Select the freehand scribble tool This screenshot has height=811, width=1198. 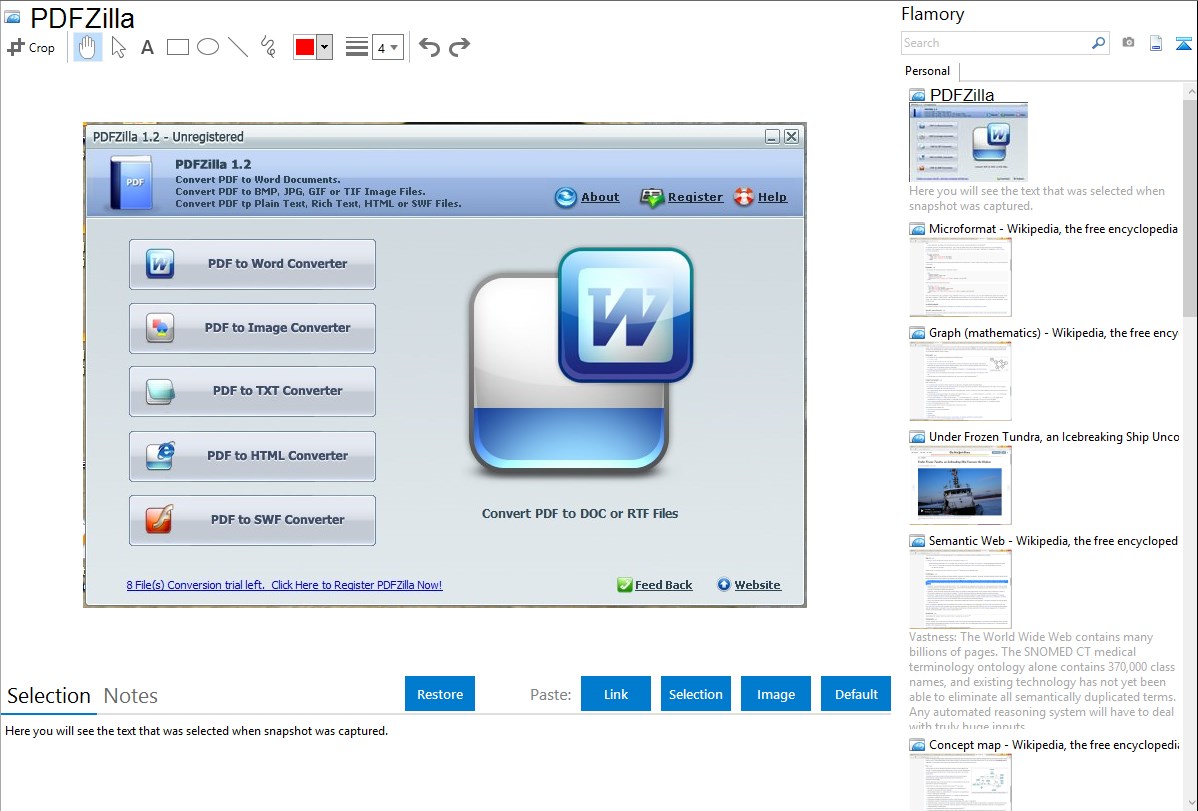[x=268, y=47]
